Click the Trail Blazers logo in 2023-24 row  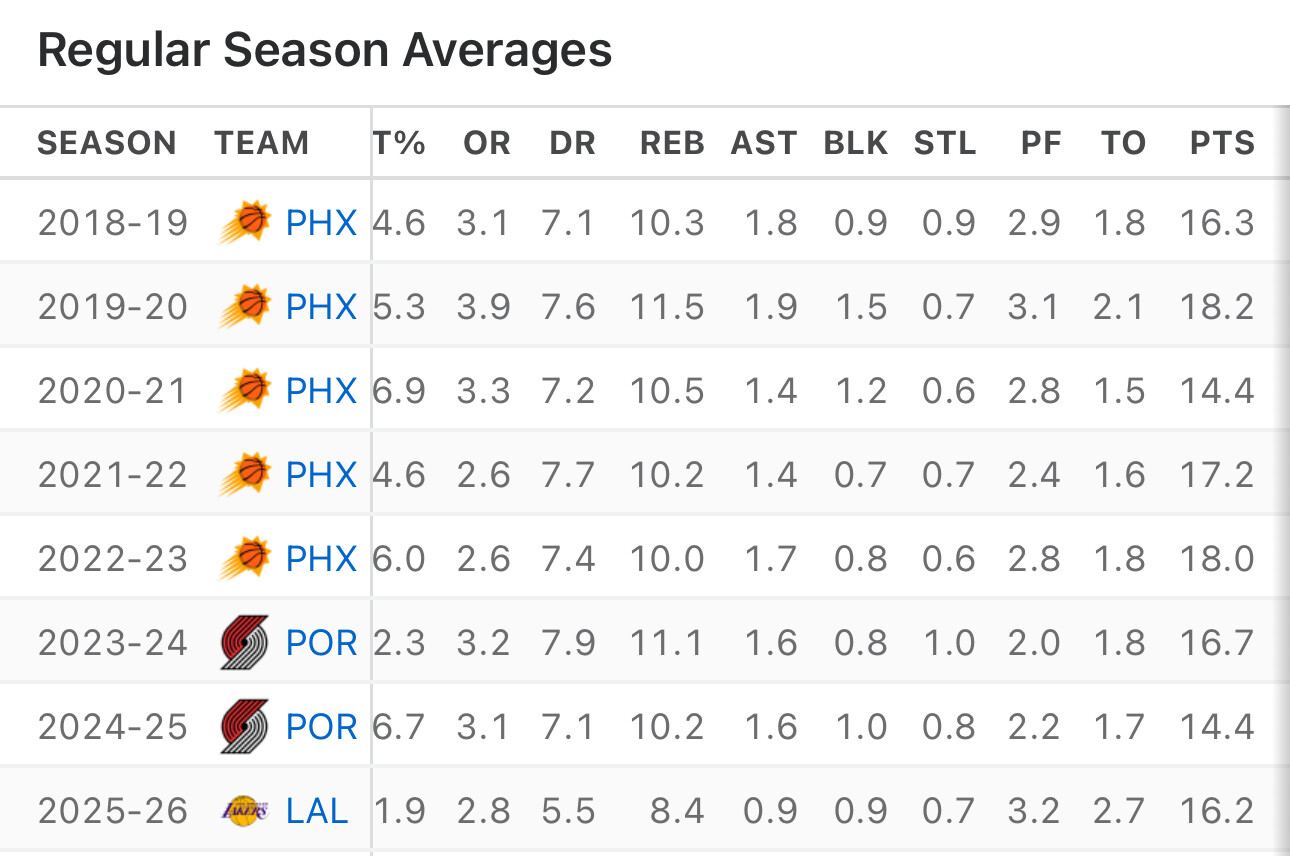pos(245,642)
